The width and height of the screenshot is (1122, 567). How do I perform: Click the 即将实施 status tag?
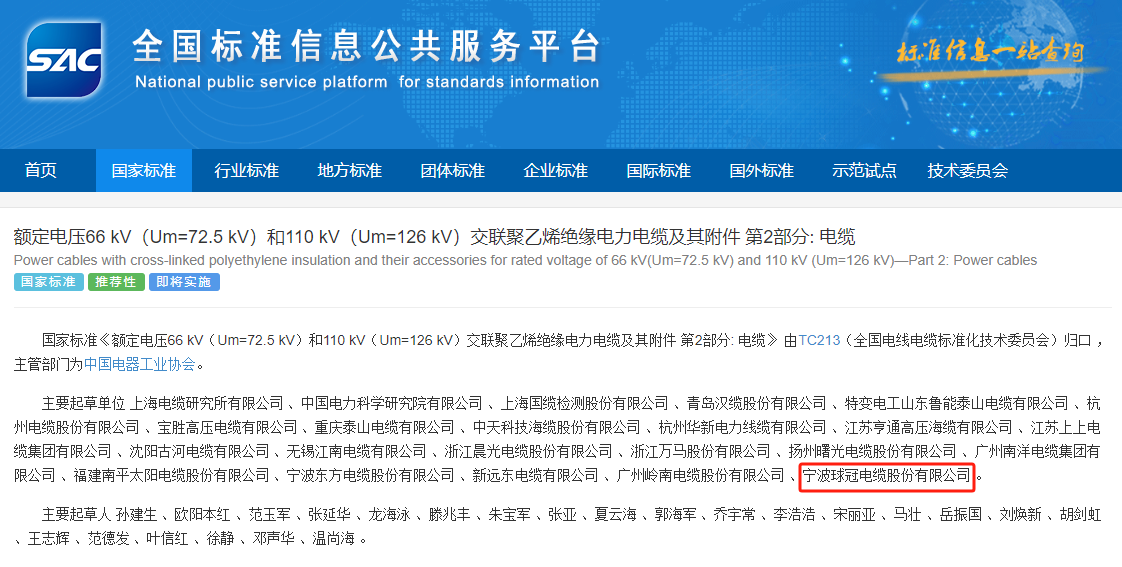point(184,281)
